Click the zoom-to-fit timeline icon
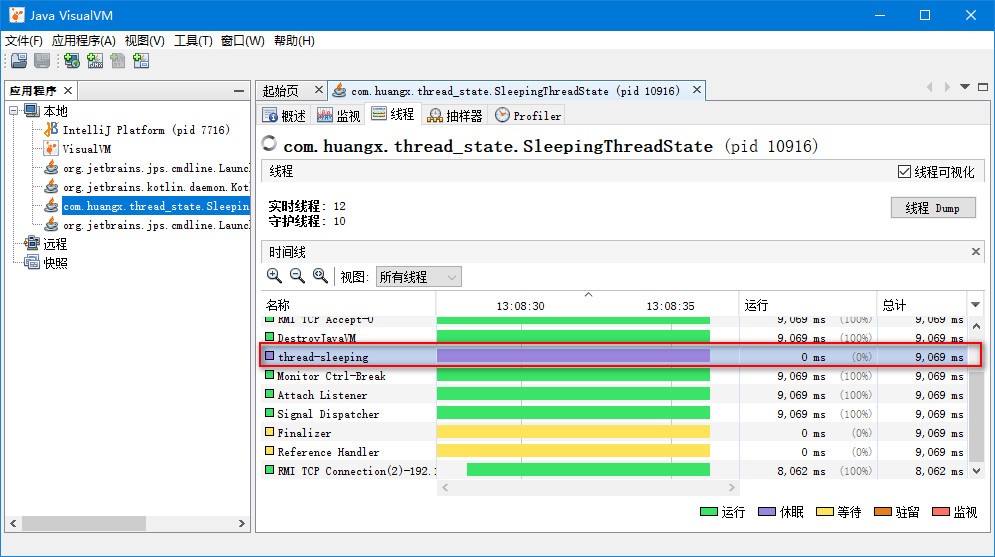Screen dimensions: 995x557 point(320,276)
